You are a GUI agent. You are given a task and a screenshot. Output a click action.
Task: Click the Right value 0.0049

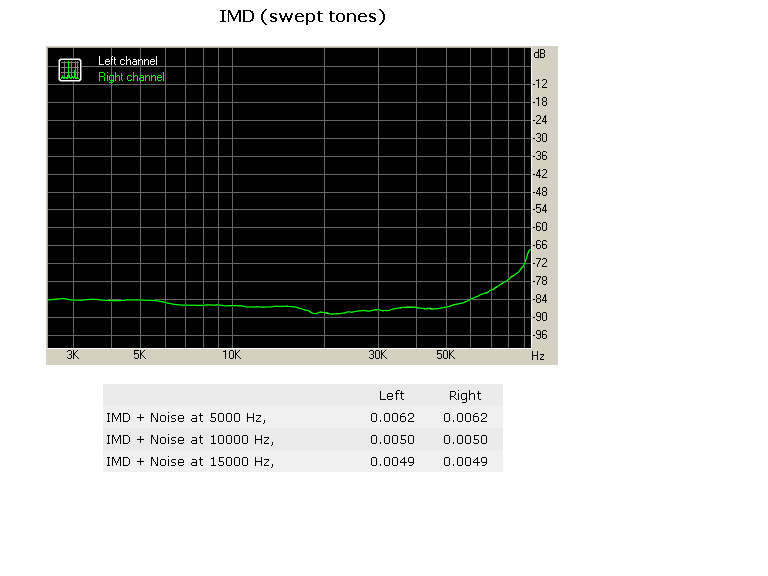tap(465, 461)
